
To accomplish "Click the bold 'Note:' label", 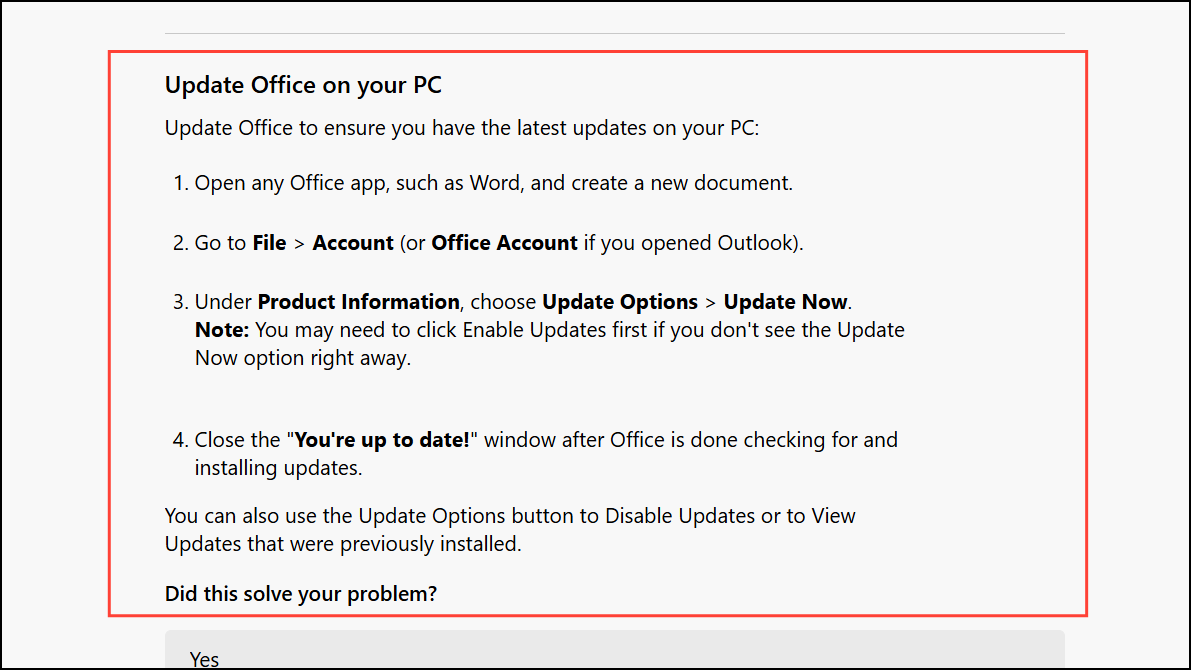I will click(x=222, y=330).
